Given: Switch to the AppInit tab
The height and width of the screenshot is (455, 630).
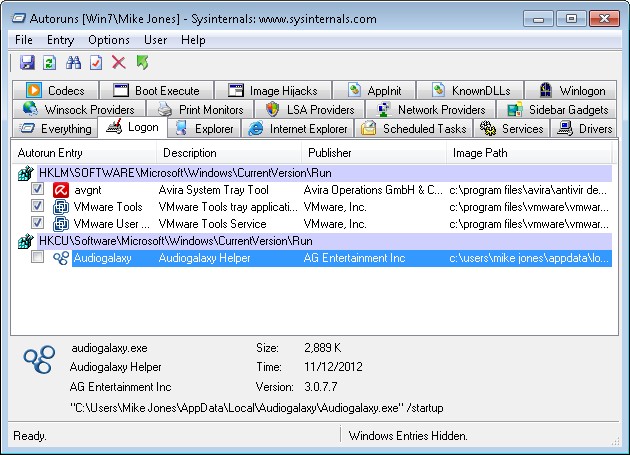Looking at the screenshot, I should point(374,90).
